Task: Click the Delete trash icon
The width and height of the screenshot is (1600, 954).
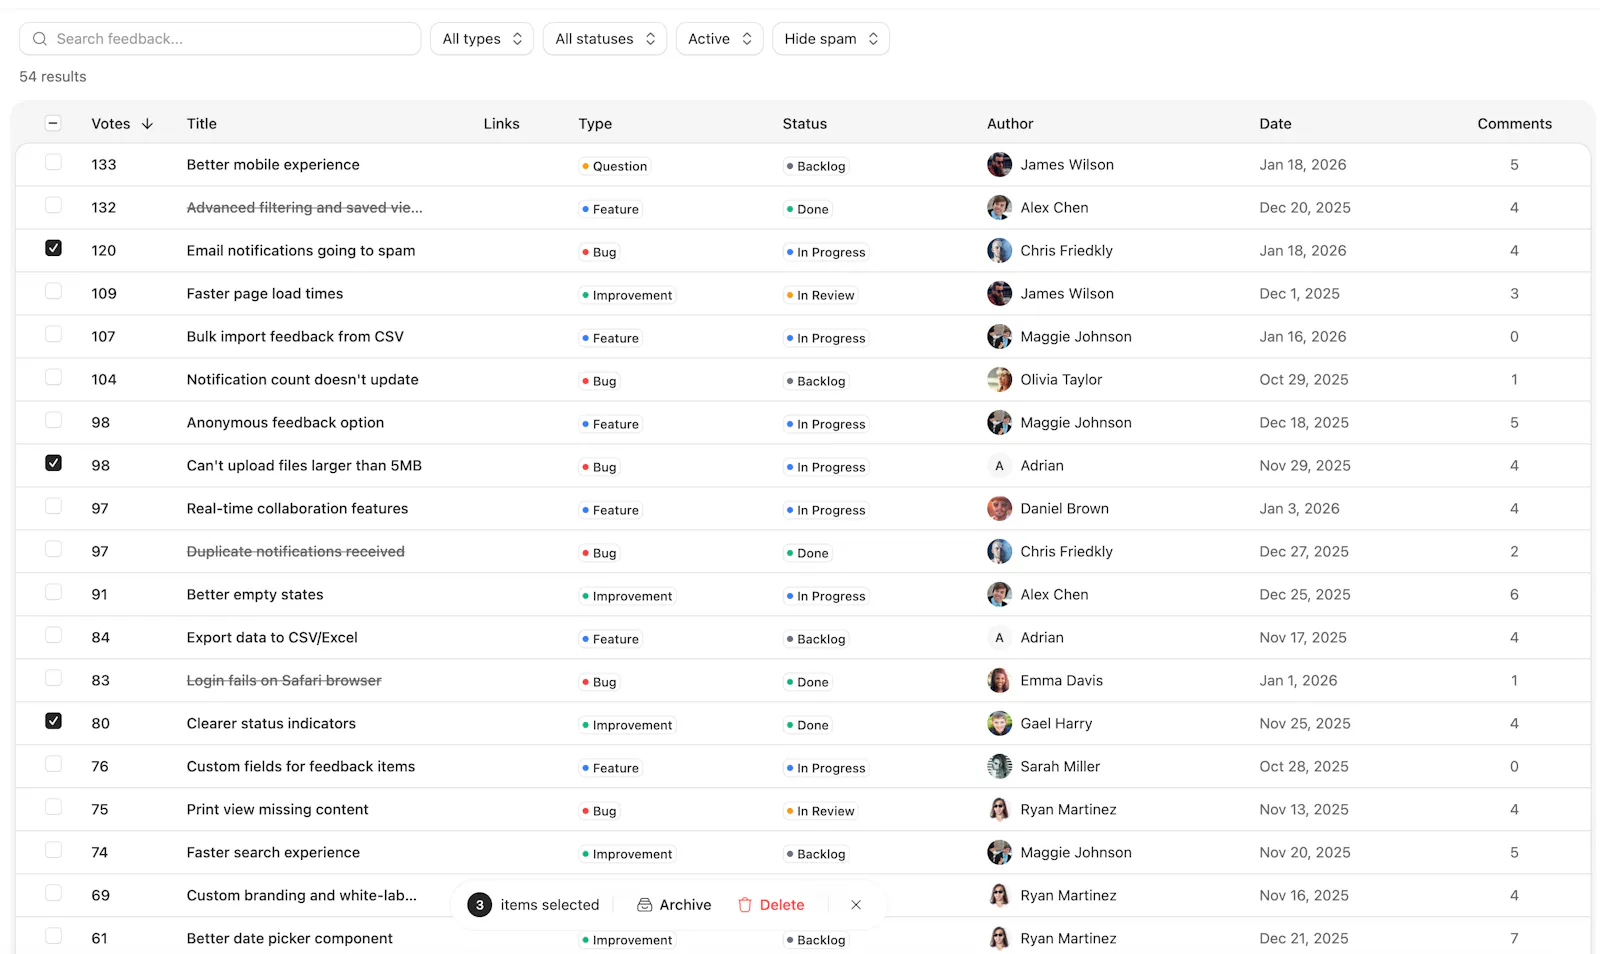Action: (745, 905)
